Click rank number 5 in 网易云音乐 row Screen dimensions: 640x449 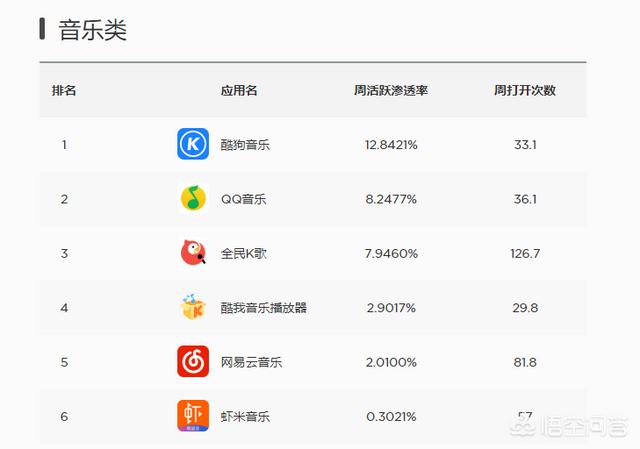click(64, 362)
